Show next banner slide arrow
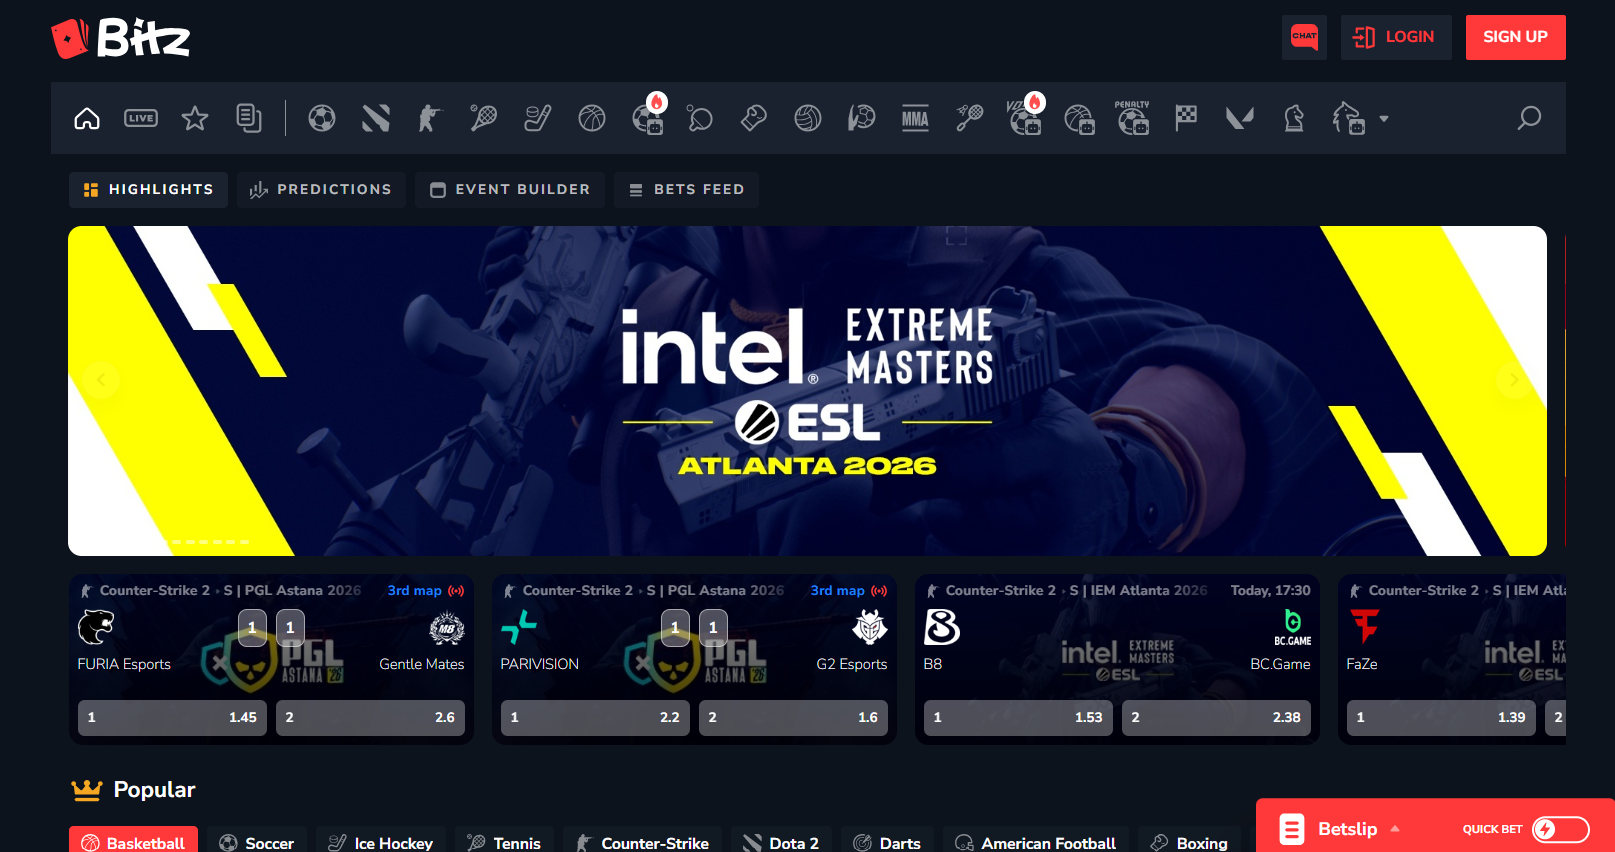 click(x=1513, y=380)
